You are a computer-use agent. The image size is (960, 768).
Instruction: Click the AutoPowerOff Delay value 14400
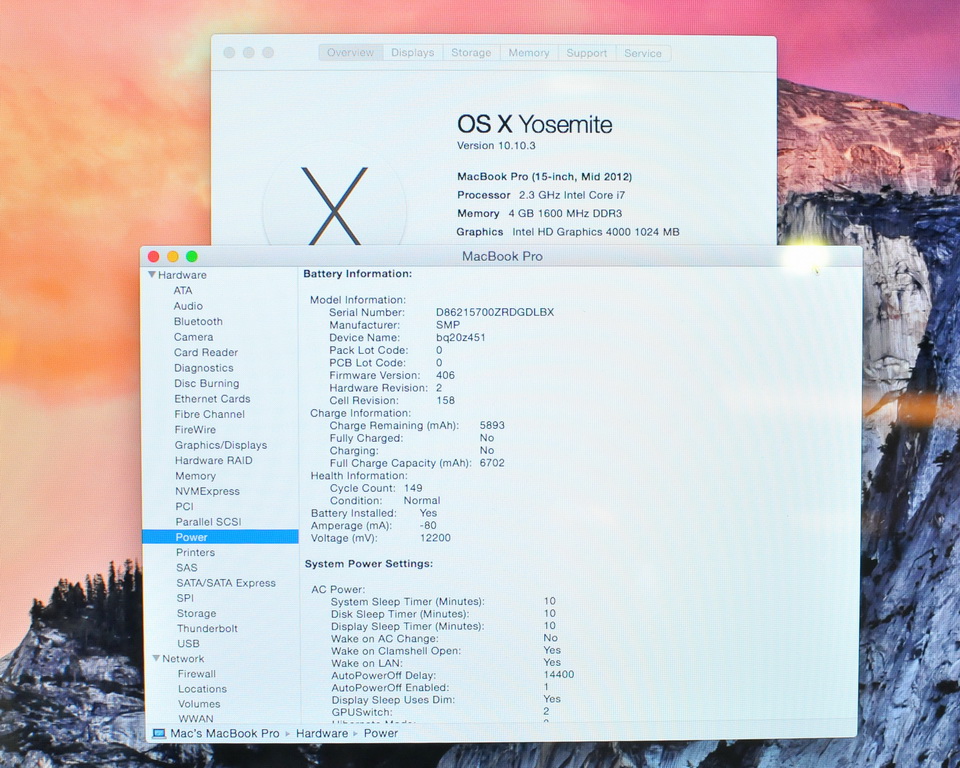click(559, 675)
